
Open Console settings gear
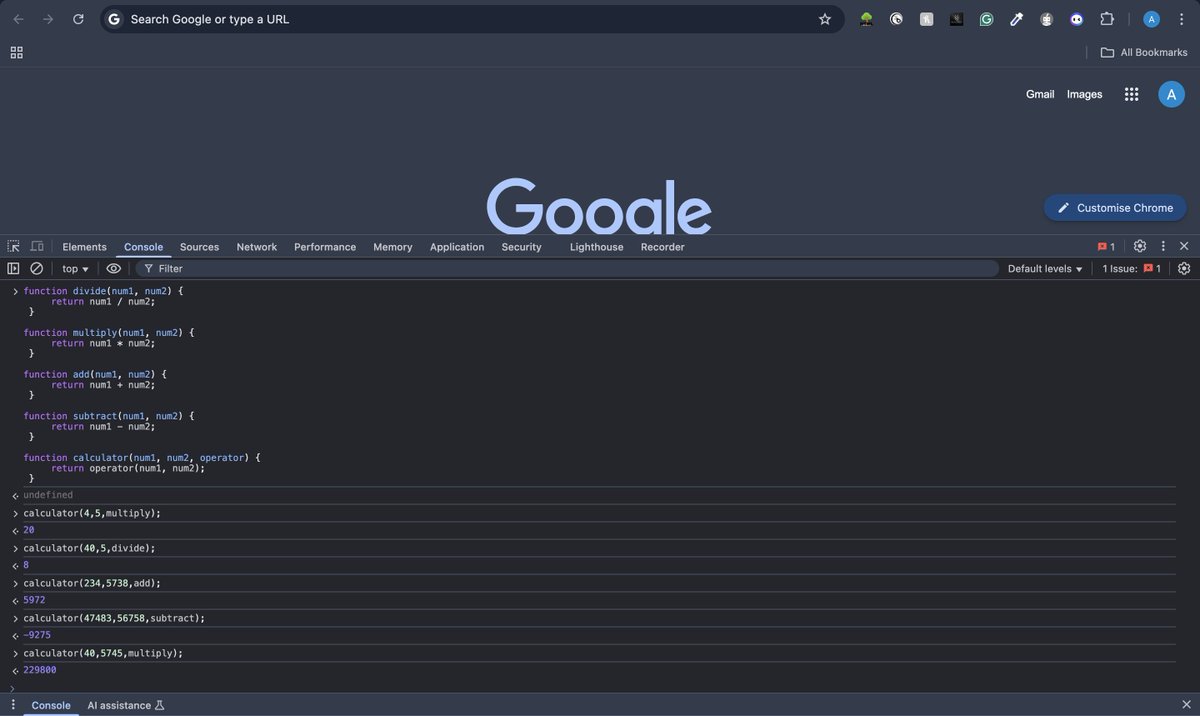point(1184,268)
